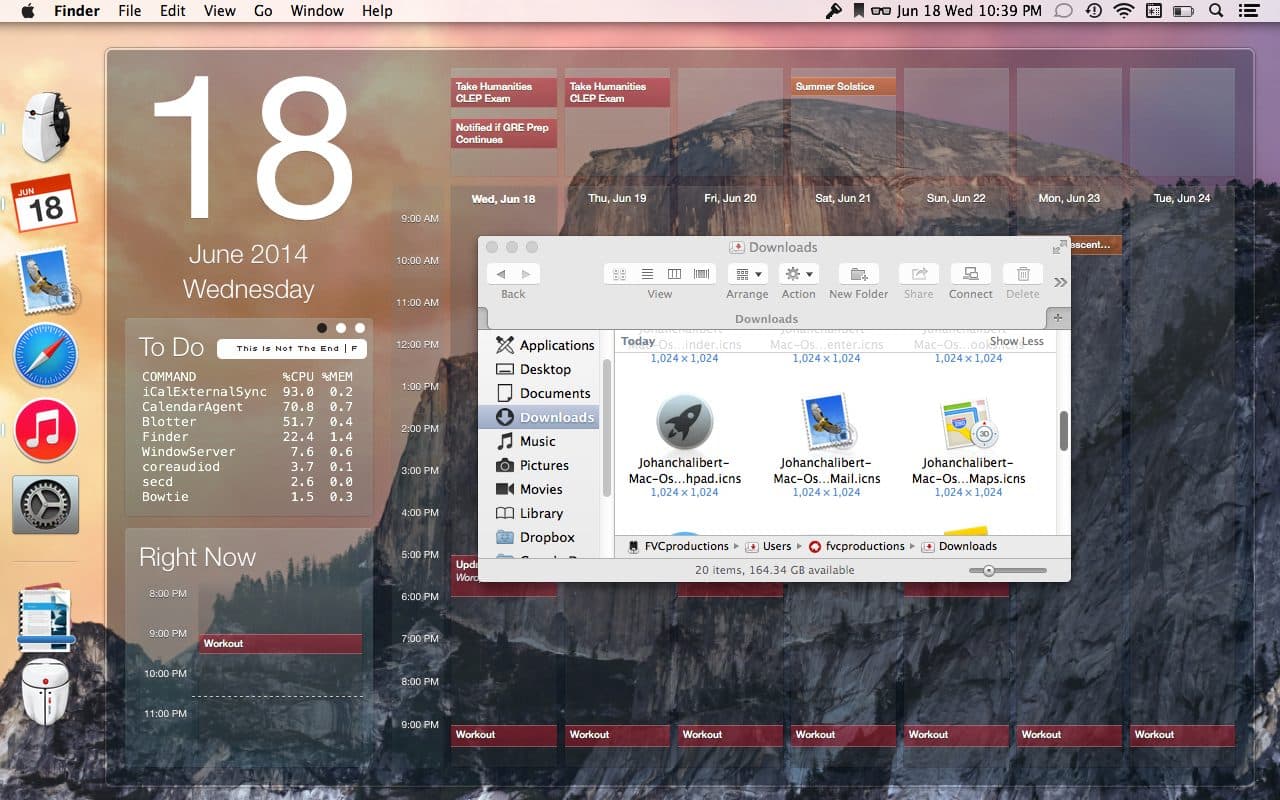Open Documents in the Finder sidebar

coord(554,393)
